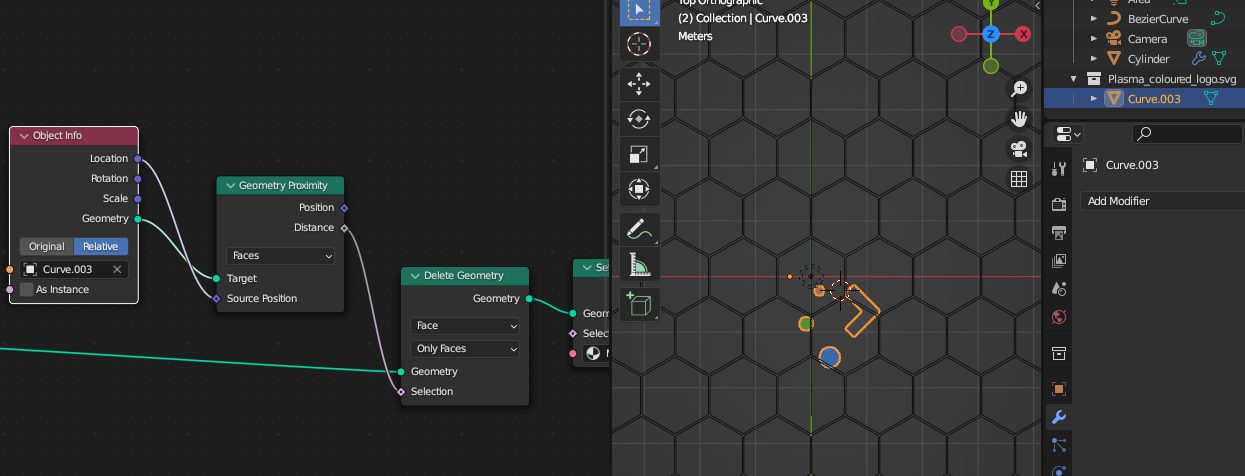
Task: Click the Add Modifier button
Action: click(1162, 201)
